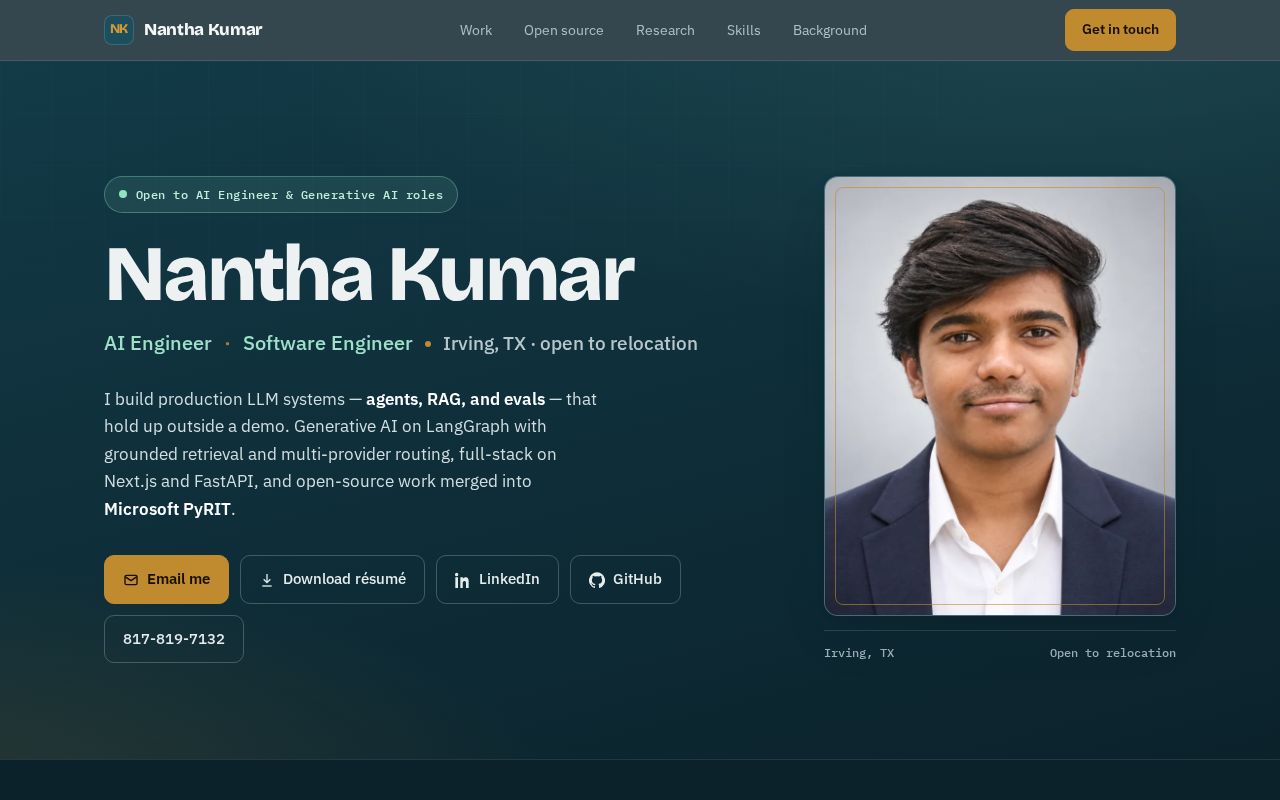Click the LinkedIn logo icon
Screen dimensions: 1280x800
462,580
